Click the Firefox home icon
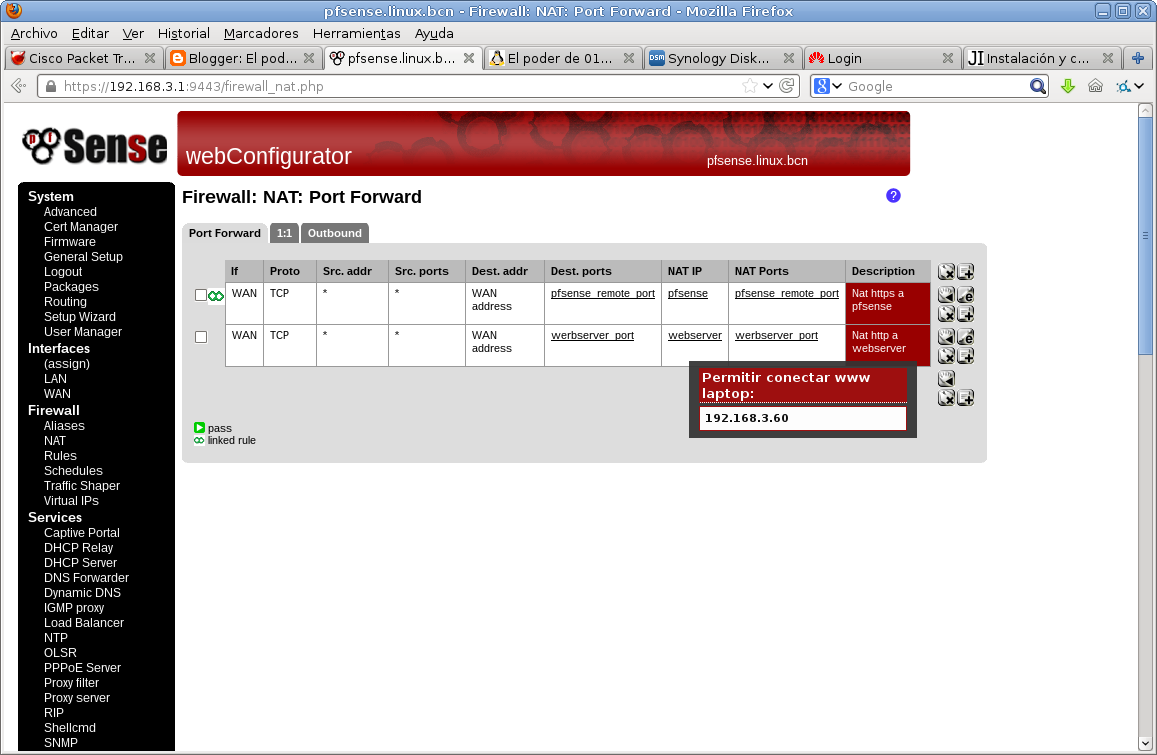 [1096, 86]
